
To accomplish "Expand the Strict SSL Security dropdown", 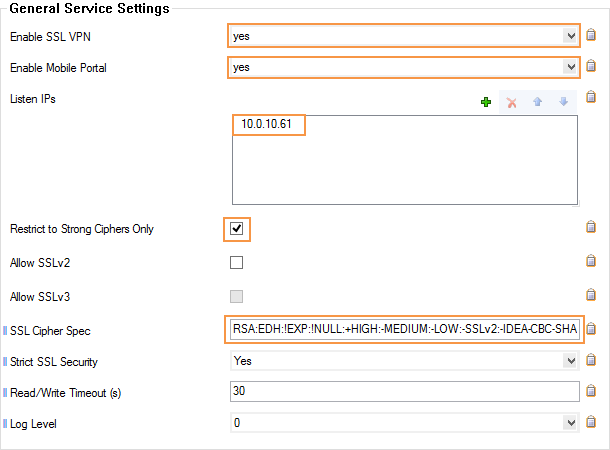I will tap(405, 361).
